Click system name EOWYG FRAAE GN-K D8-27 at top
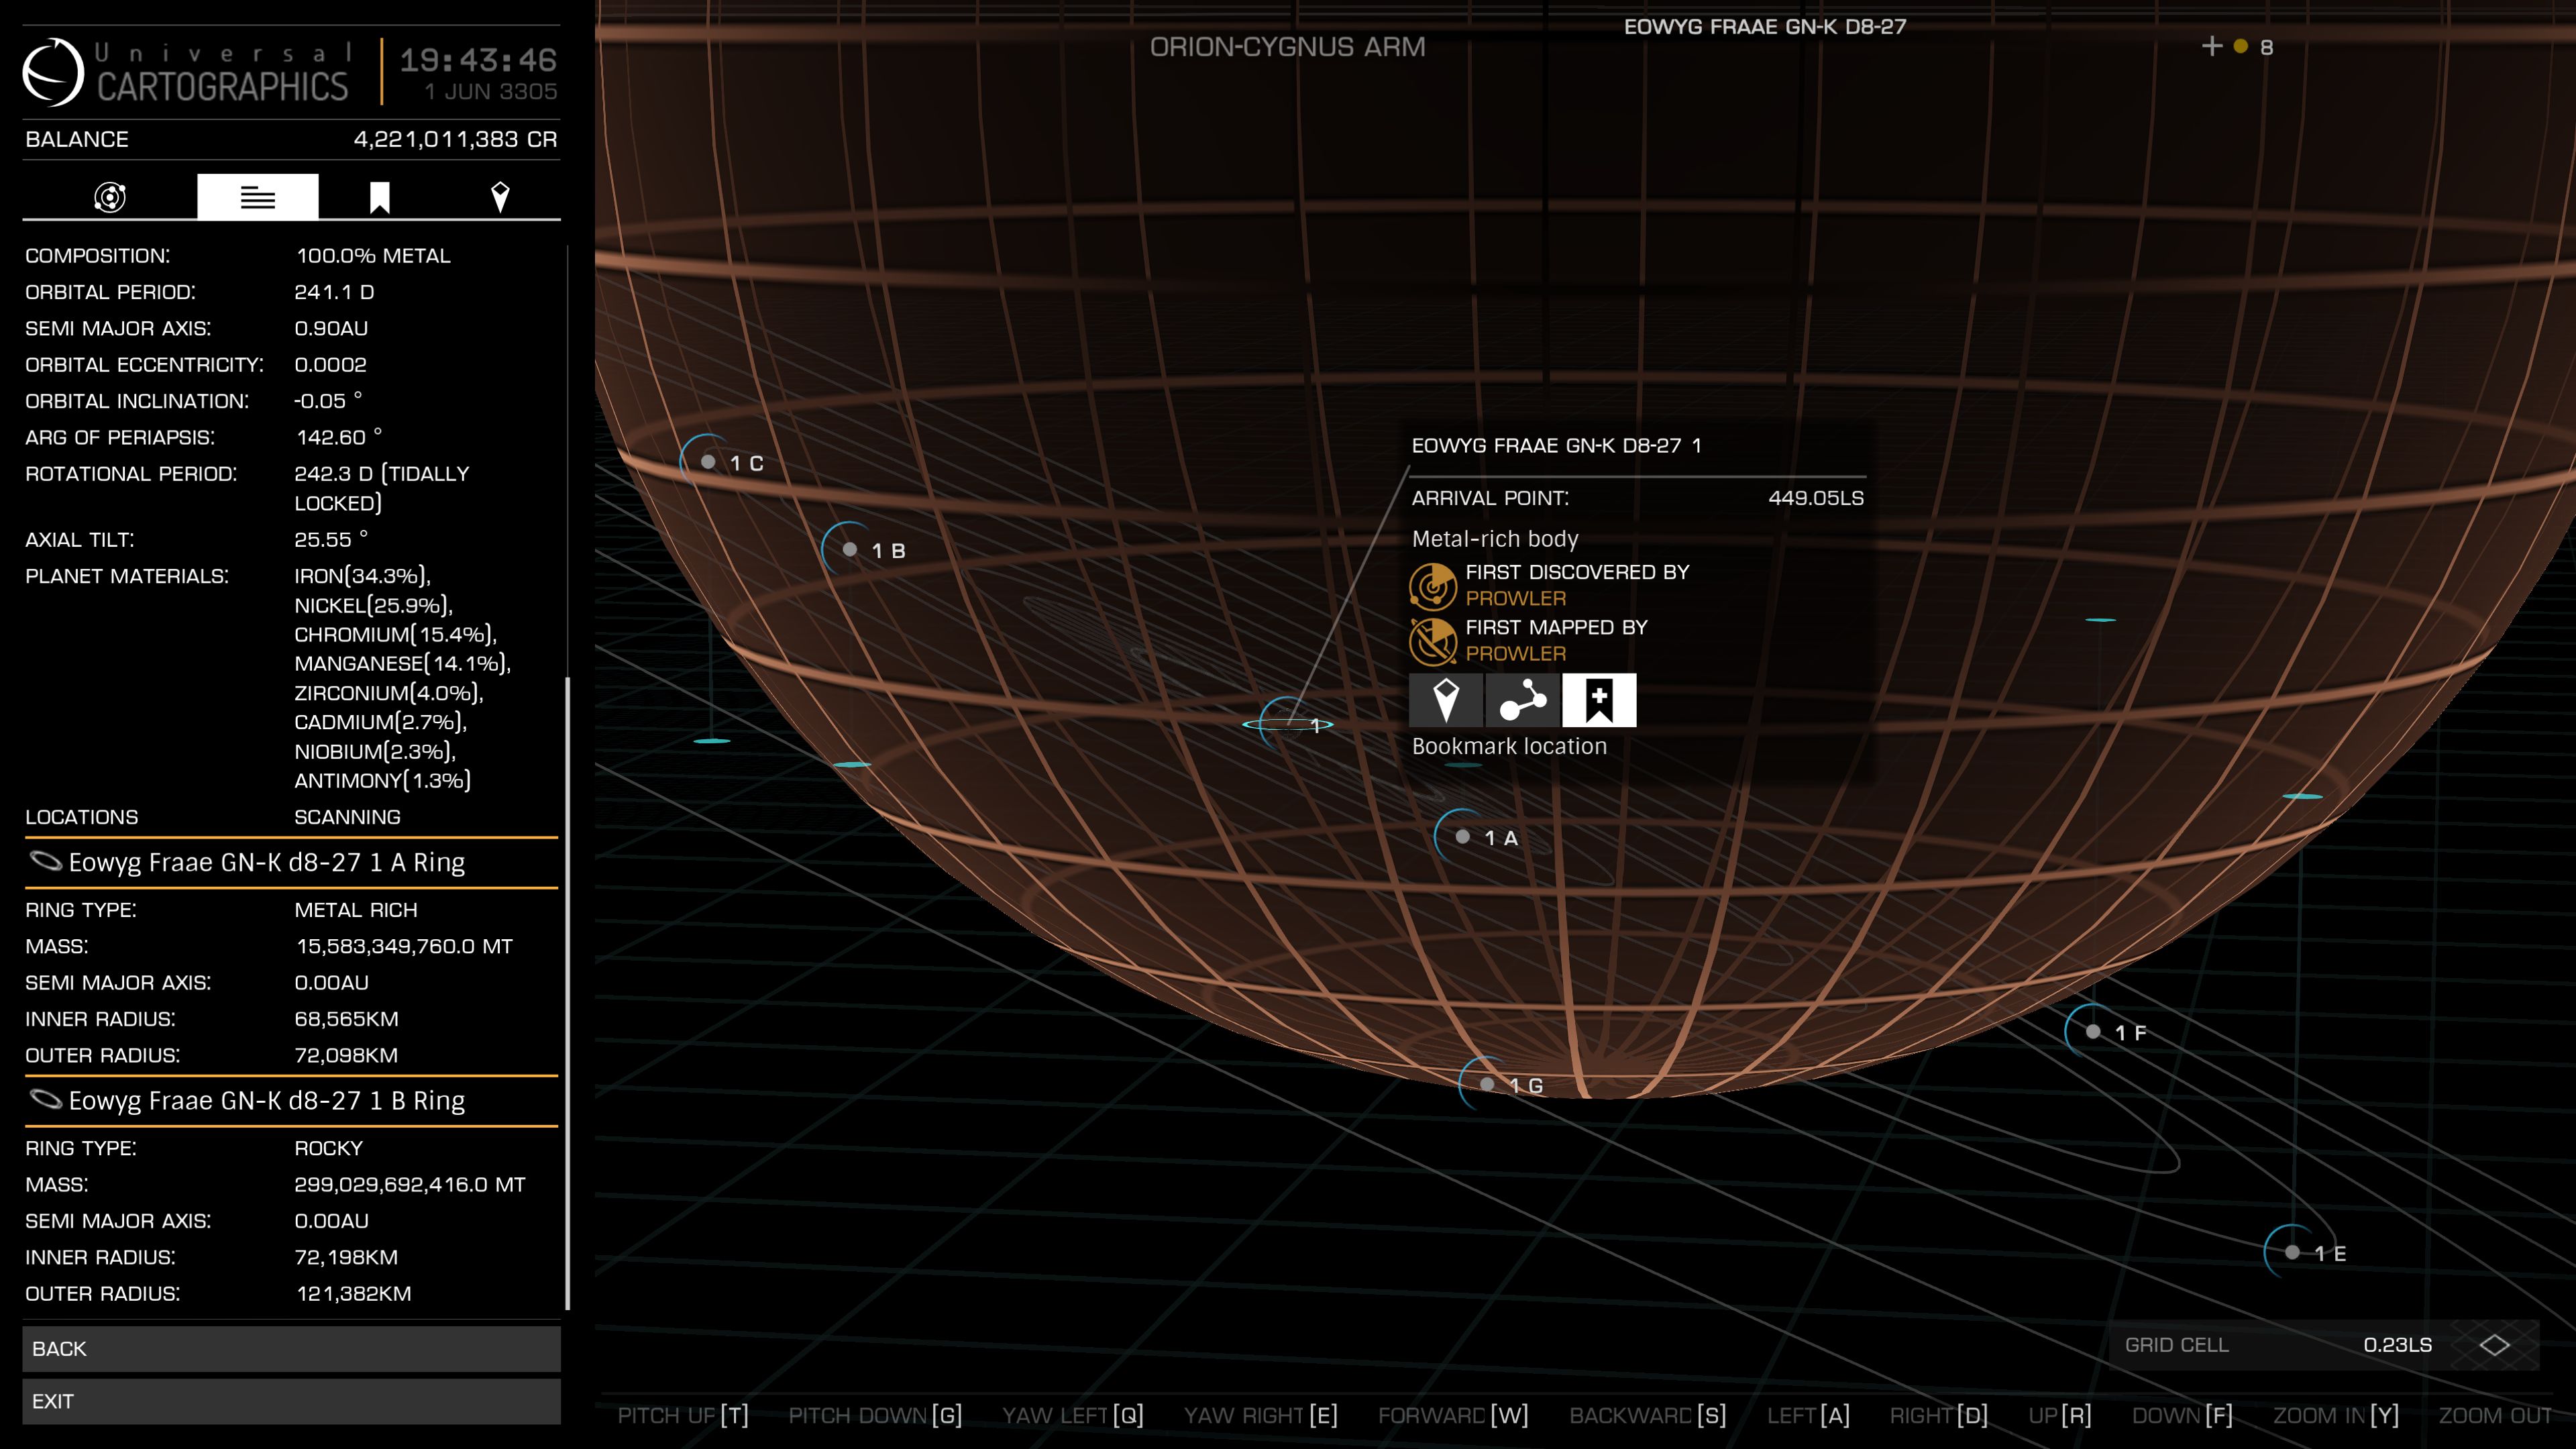 pyautogui.click(x=1765, y=27)
